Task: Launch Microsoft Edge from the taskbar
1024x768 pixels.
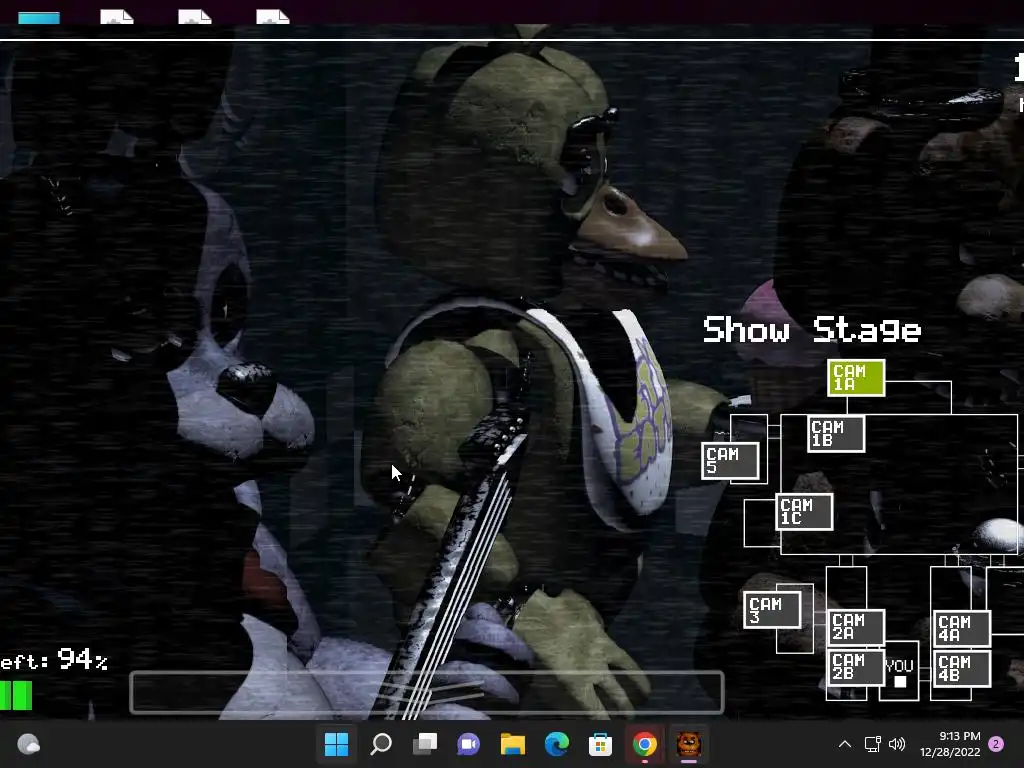Action: click(x=556, y=744)
